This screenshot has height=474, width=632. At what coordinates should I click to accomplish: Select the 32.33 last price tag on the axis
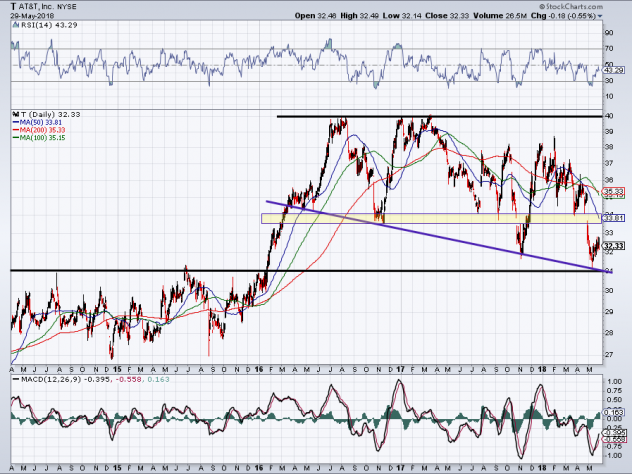[x=614, y=245]
